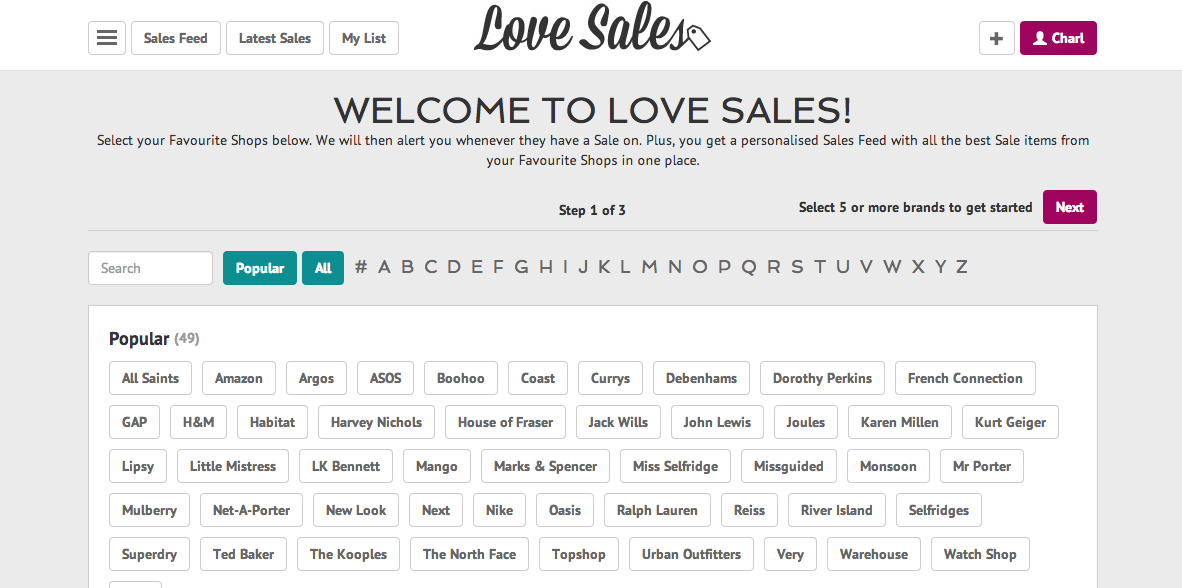The width and height of the screenshot is (1182, 588).
Task: Pick Marks & Spencer brand
Action: click(x=545, y=466)
